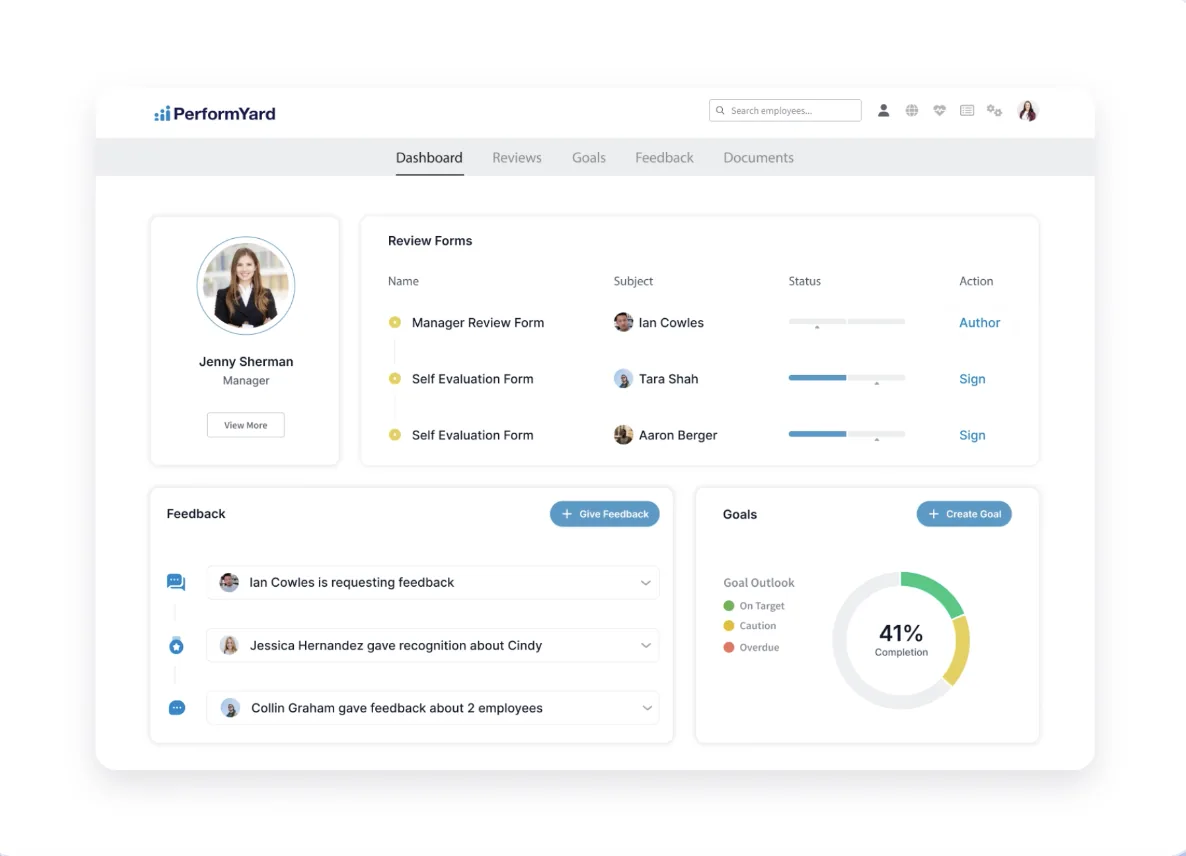Image resolution: width=1186 pixels, height=856 pixels.
Task: Click the Subject column header
Action: tap(633, 281)
